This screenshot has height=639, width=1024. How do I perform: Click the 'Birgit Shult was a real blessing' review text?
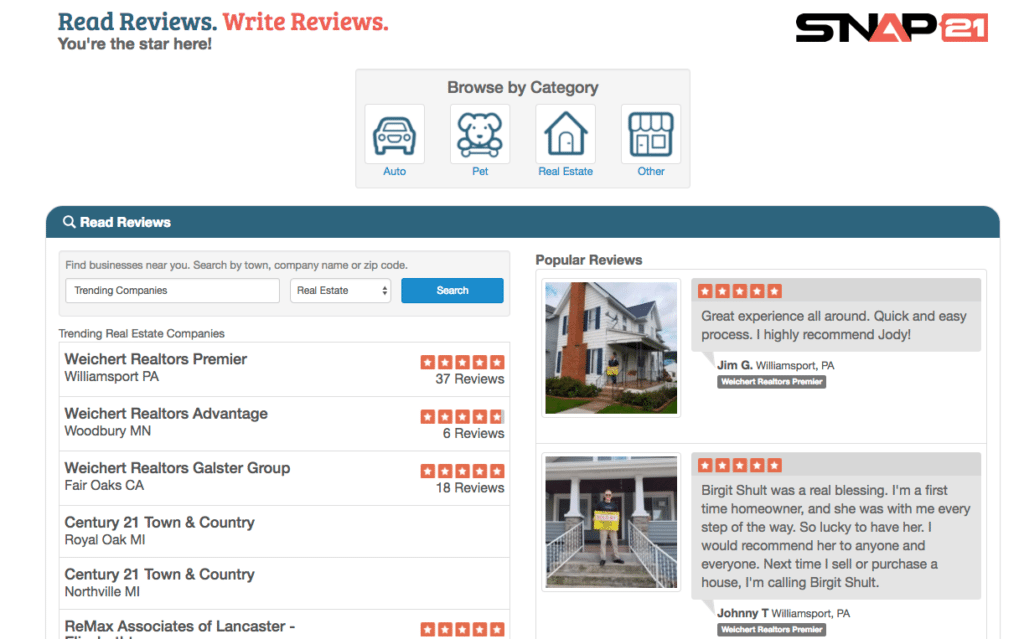coord(836,536)
